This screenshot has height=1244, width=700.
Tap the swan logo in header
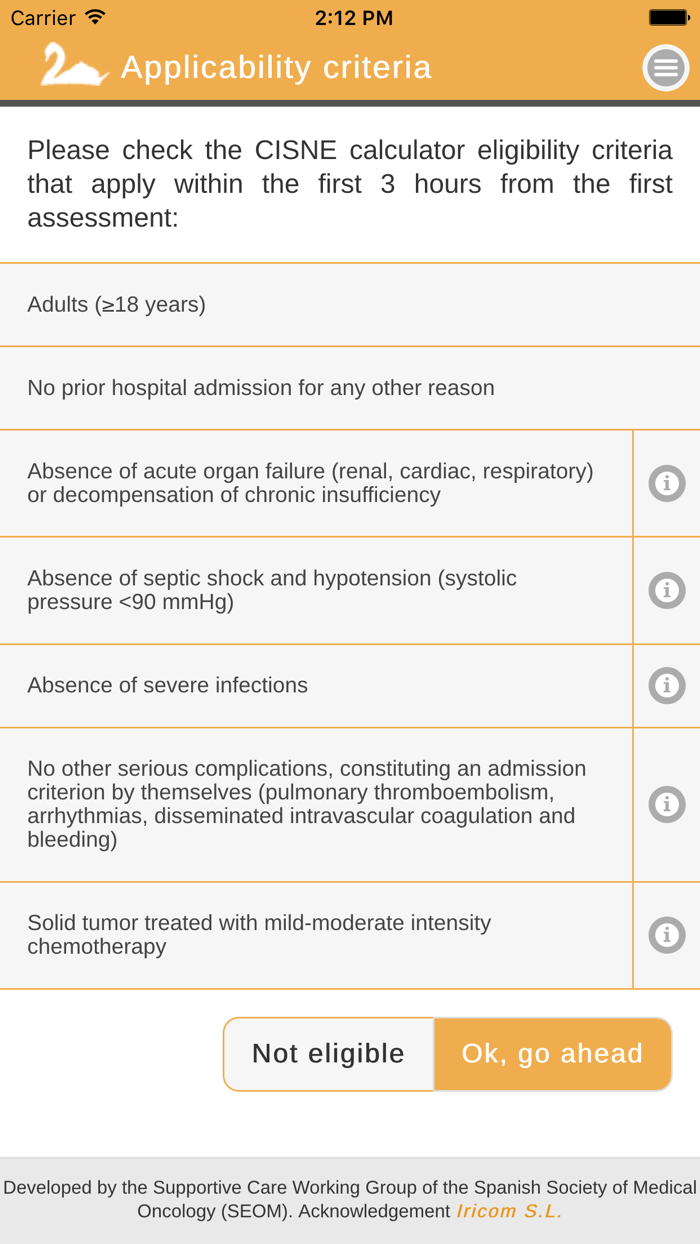point(74,66)
